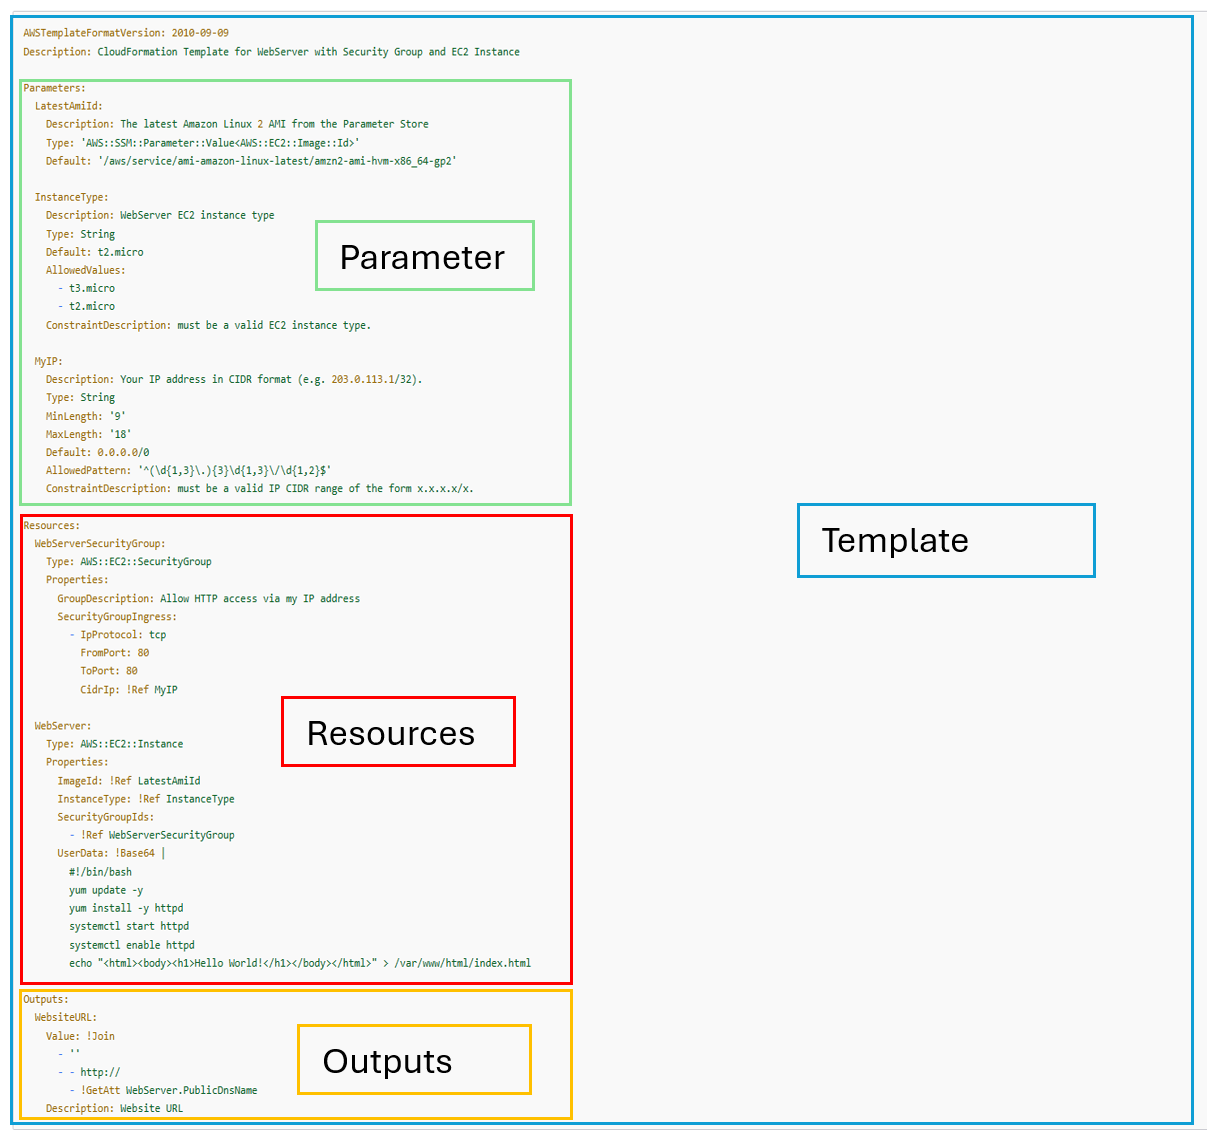
Task: Click the AWSTemplateFormatVersion line
Action: pyautogui.click(x=126, y=33)
